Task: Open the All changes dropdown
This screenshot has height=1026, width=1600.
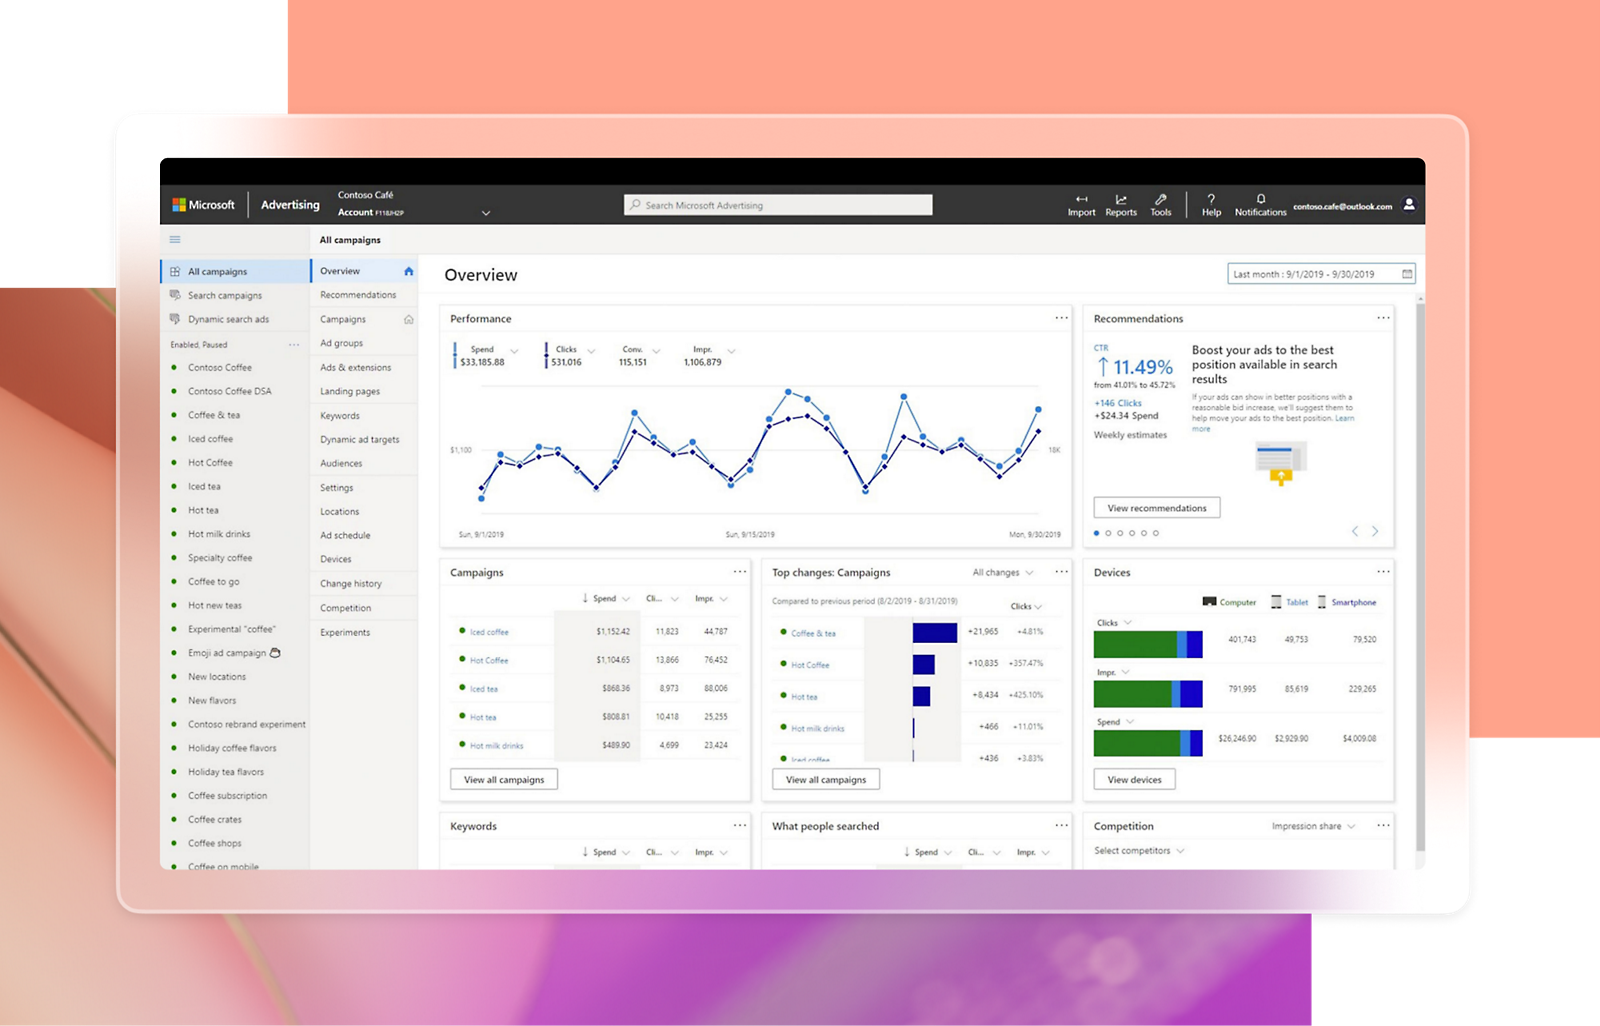Action: (x=1003, y=573)
